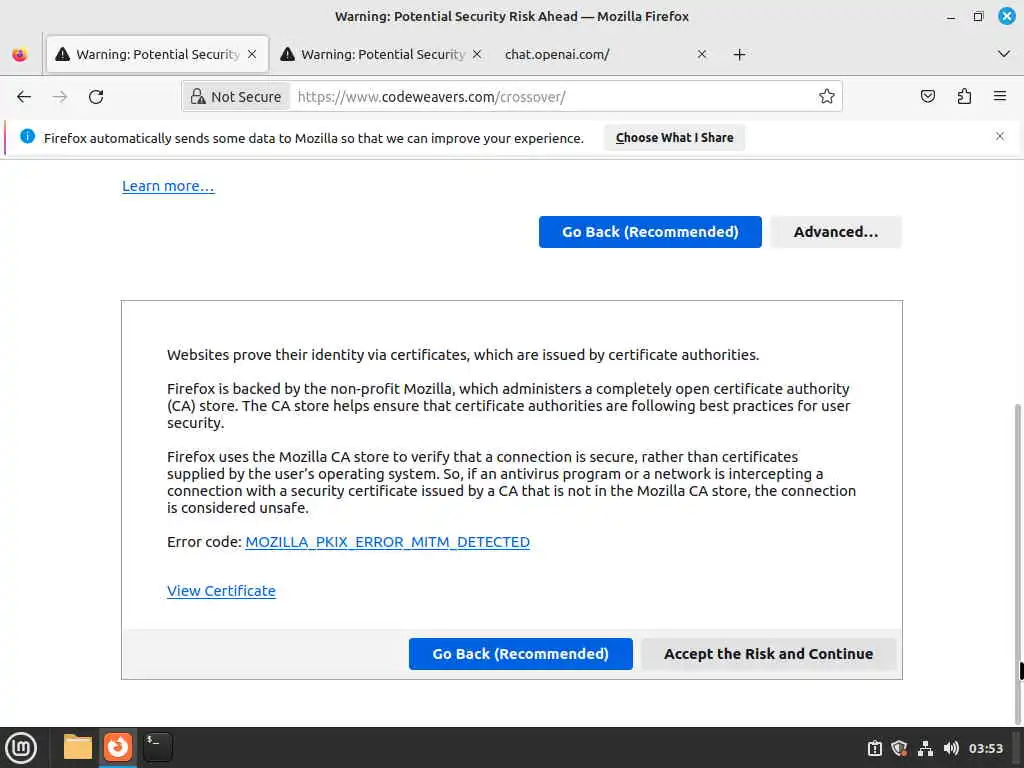The width and height of the screenshot is (1024, 768).
Task: Click the 03:53 clock in taskbar
Action: click(985, 748)
